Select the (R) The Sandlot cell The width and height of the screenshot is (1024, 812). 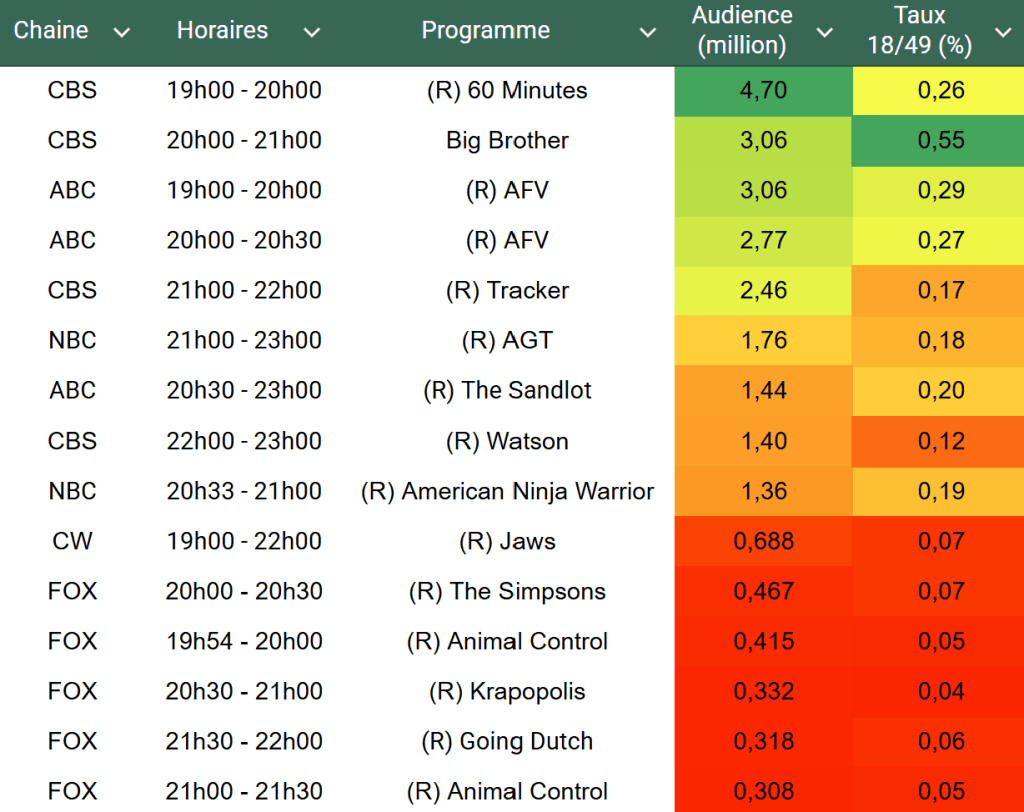tap(507, 391)
